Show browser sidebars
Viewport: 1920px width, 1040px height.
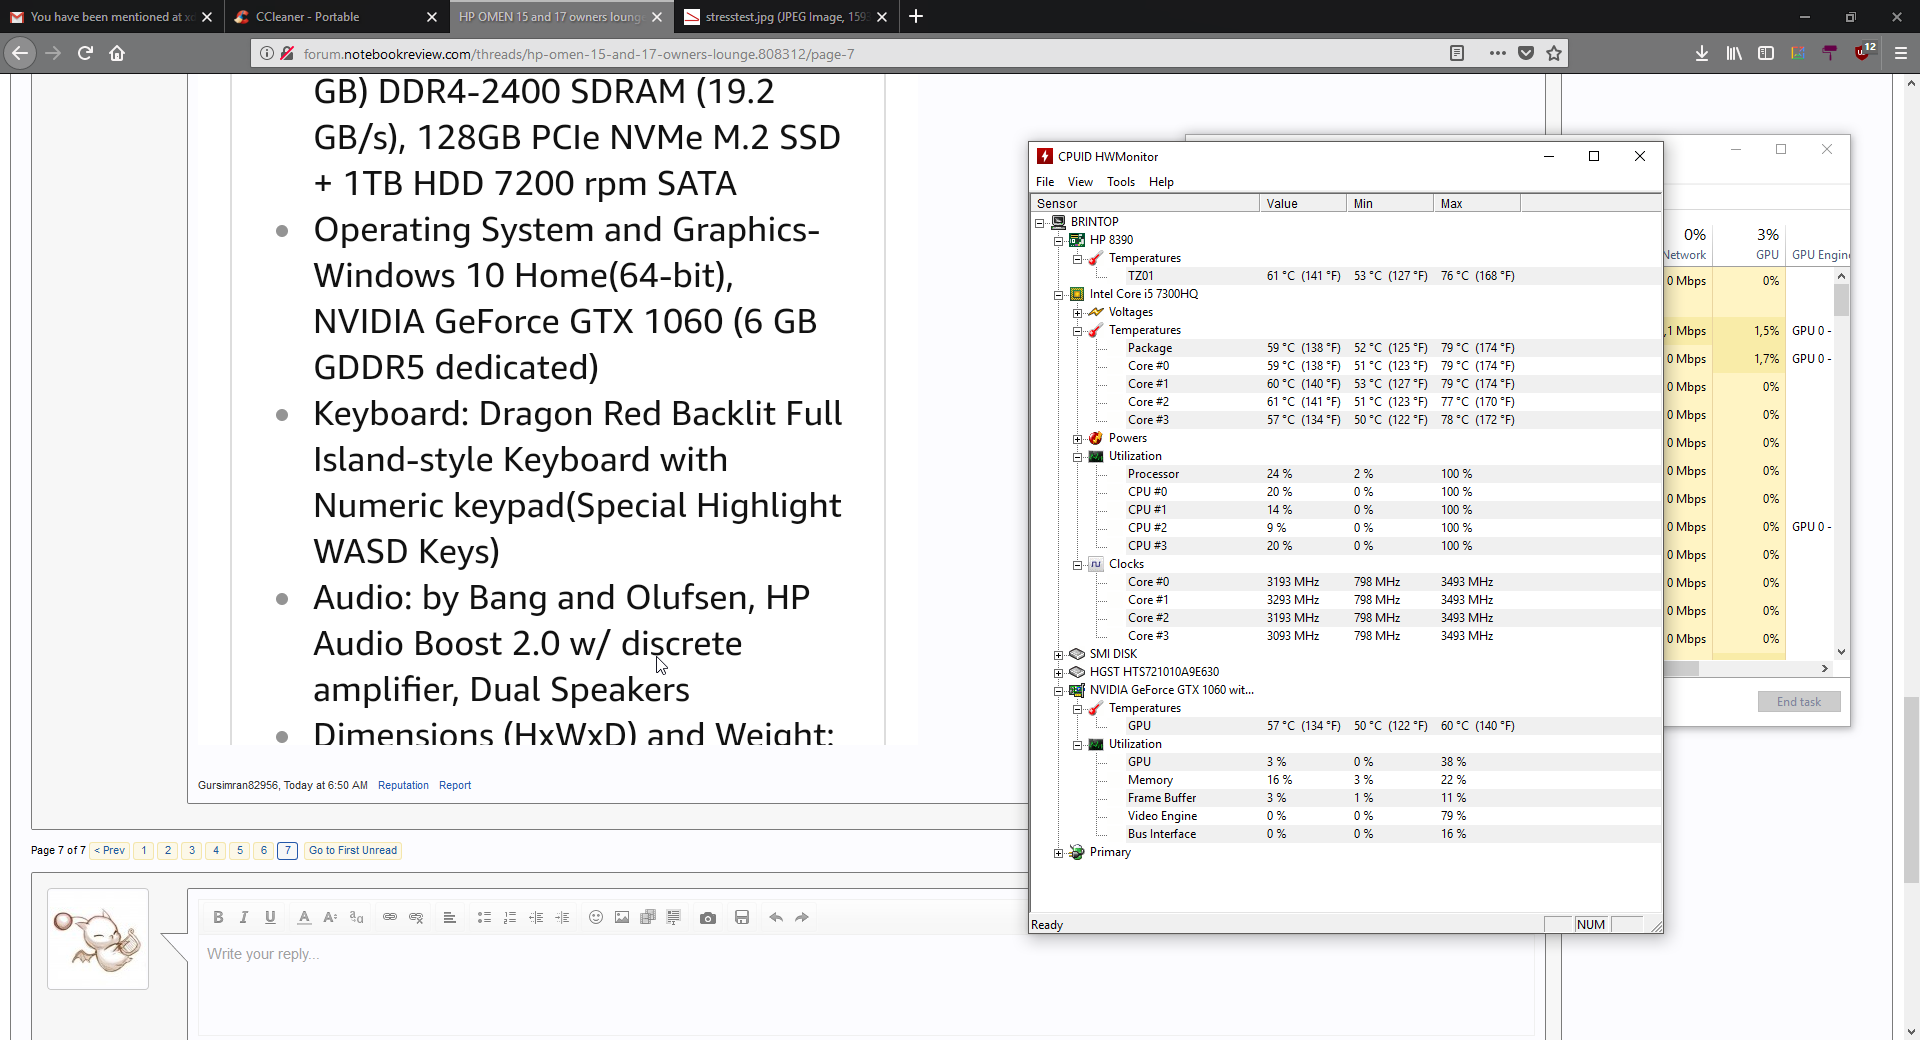(x=1766, y=53)
